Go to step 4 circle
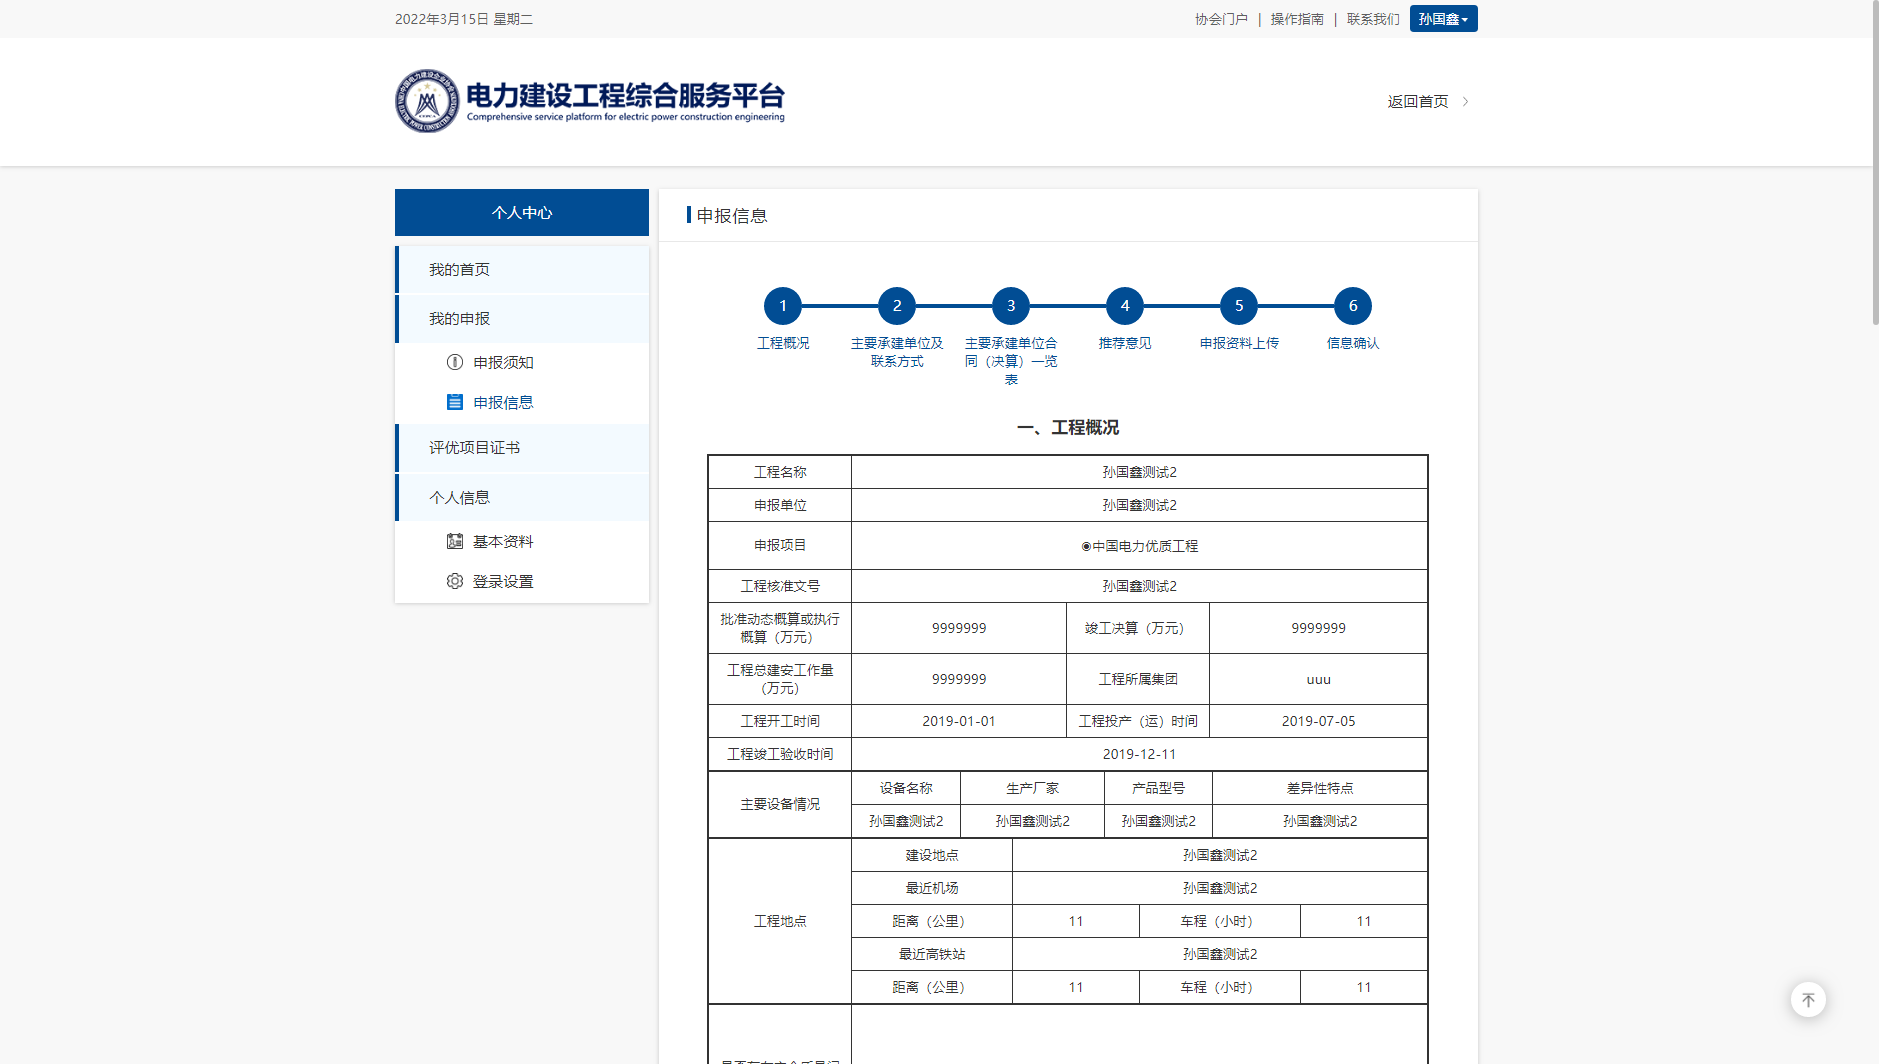The height and width of the screenshot is (1064, 1879). point(1125,306)
